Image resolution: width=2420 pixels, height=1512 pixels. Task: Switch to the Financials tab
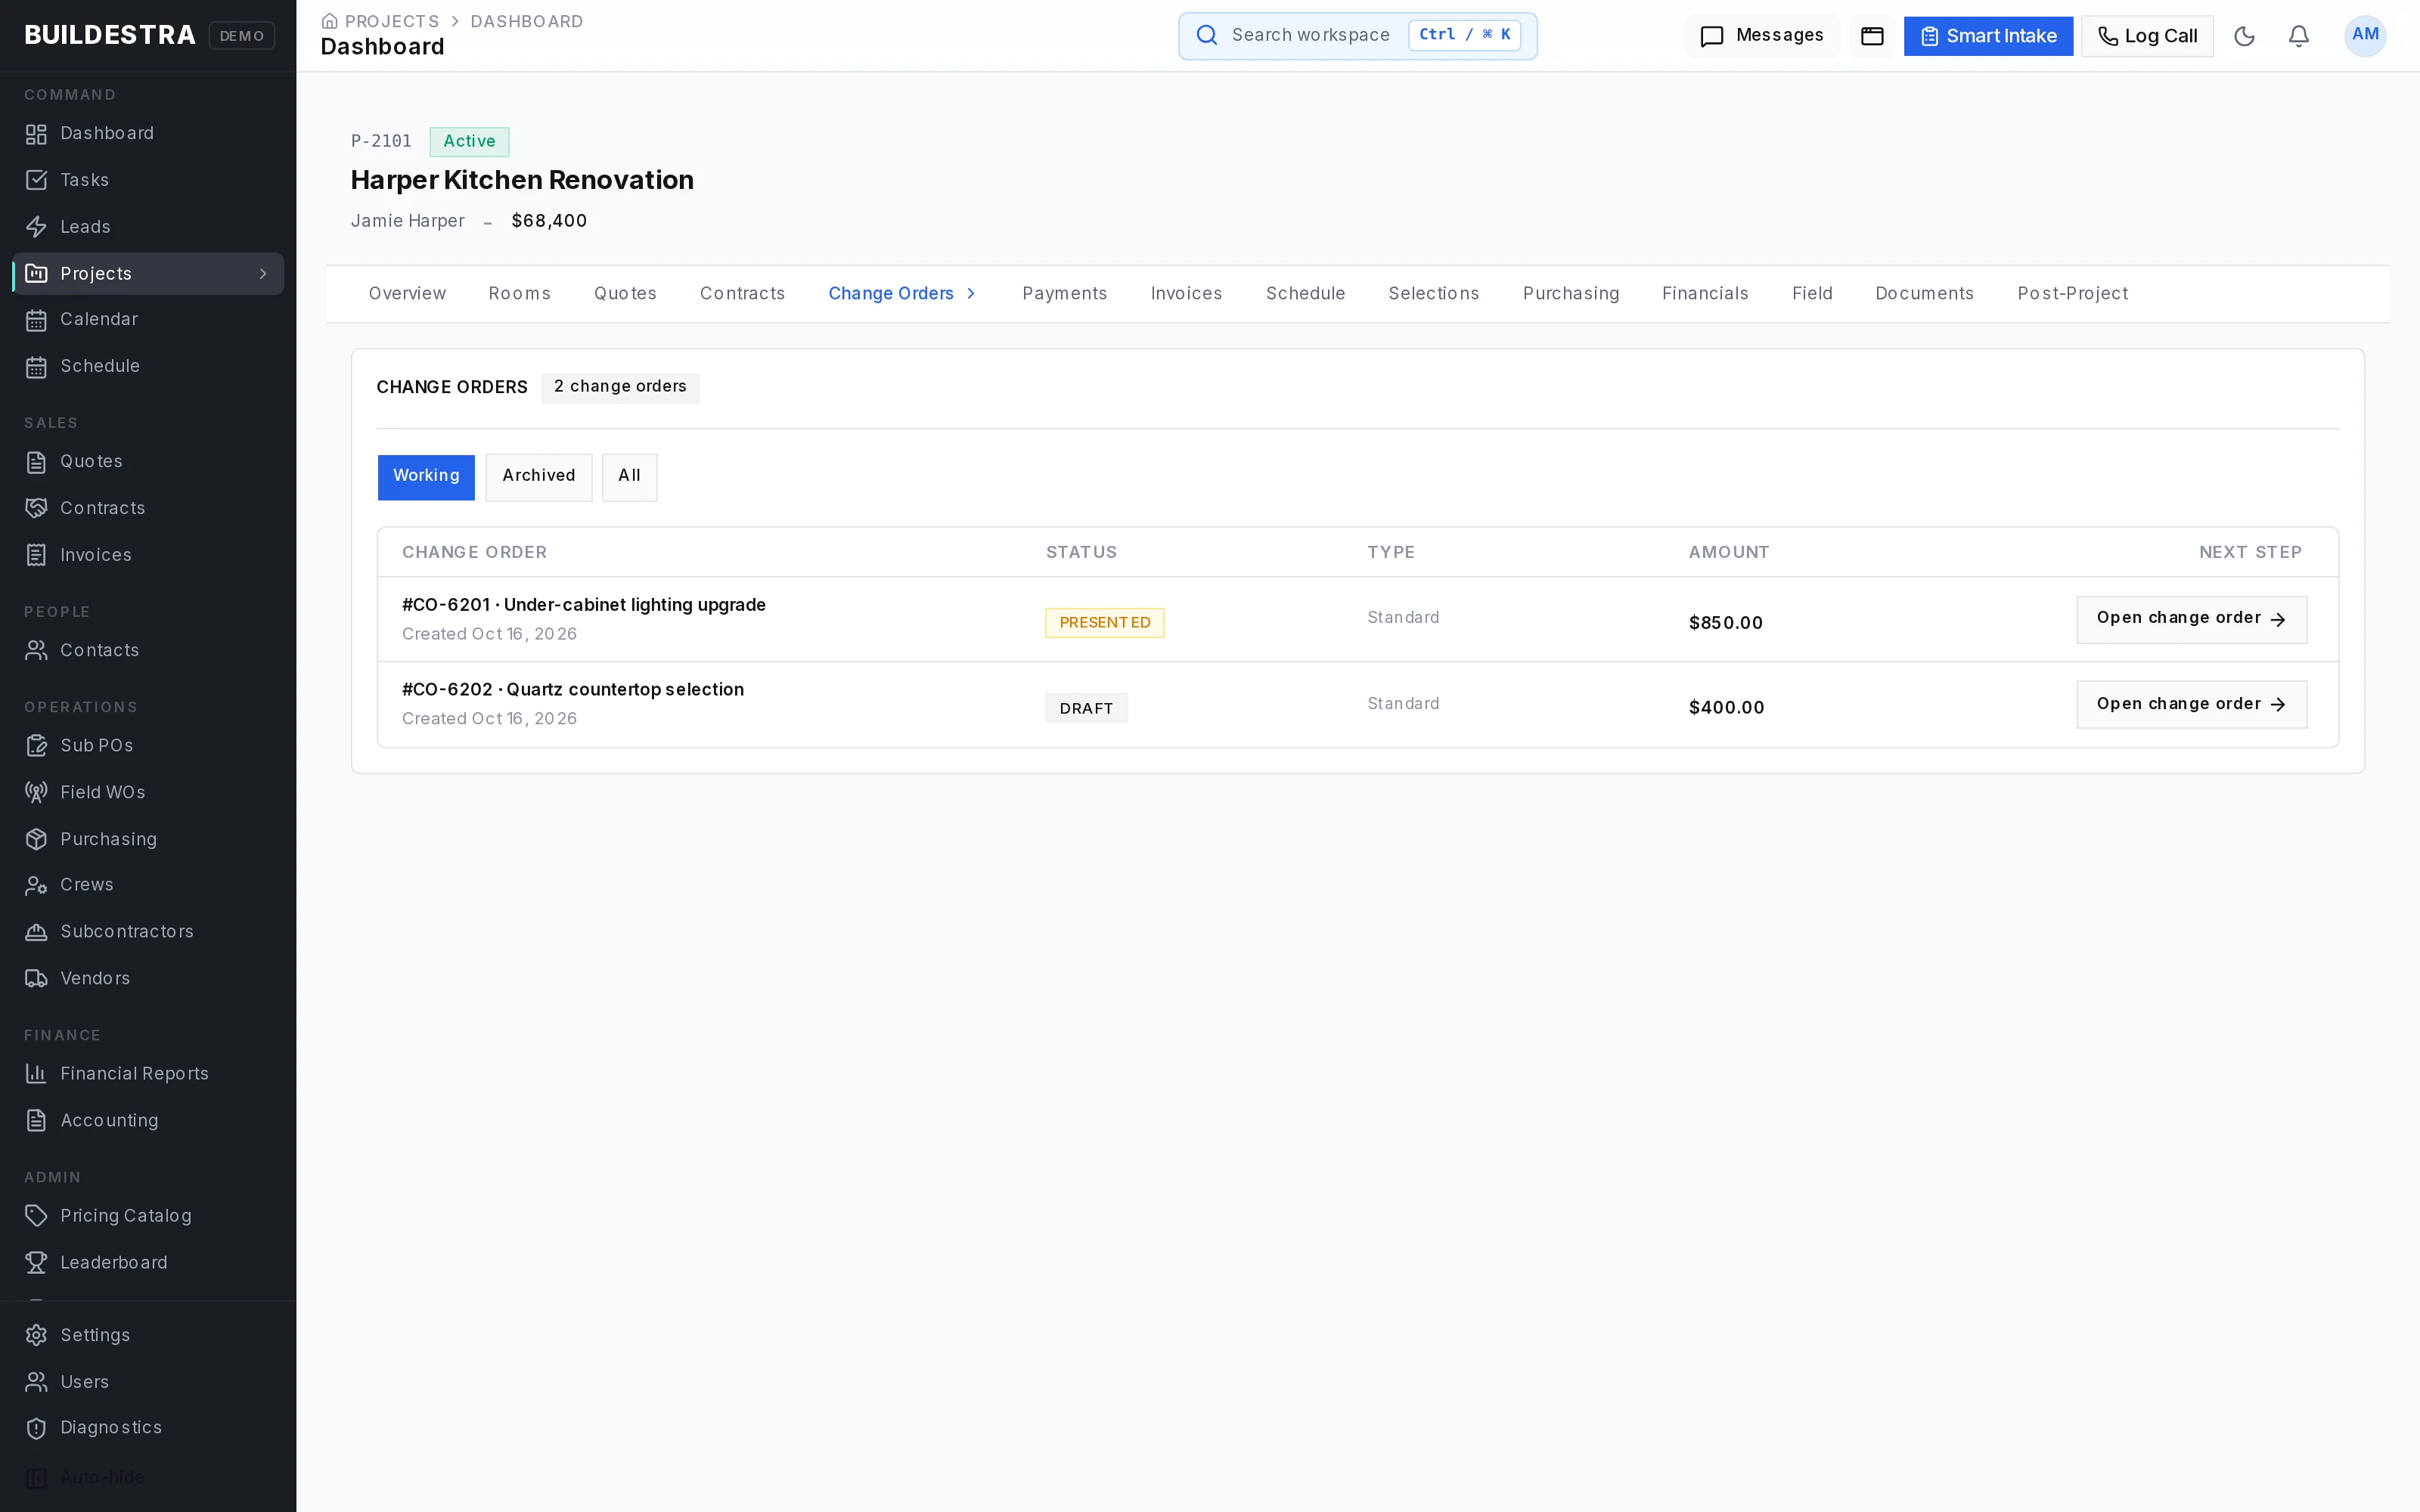(x=1705, y=294)
